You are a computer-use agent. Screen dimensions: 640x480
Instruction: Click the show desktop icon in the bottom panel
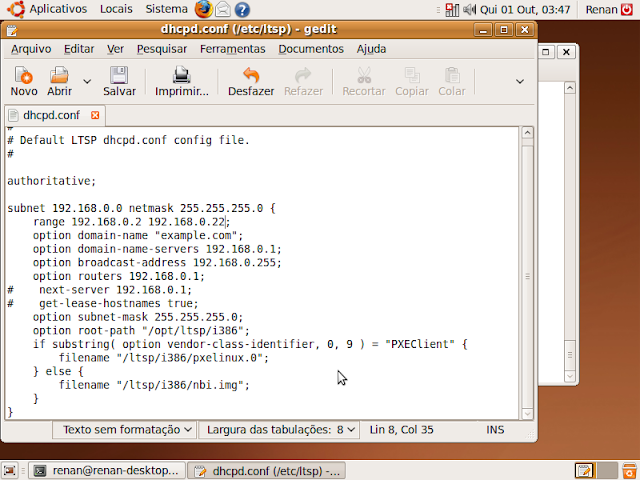[x=9, y=471]
